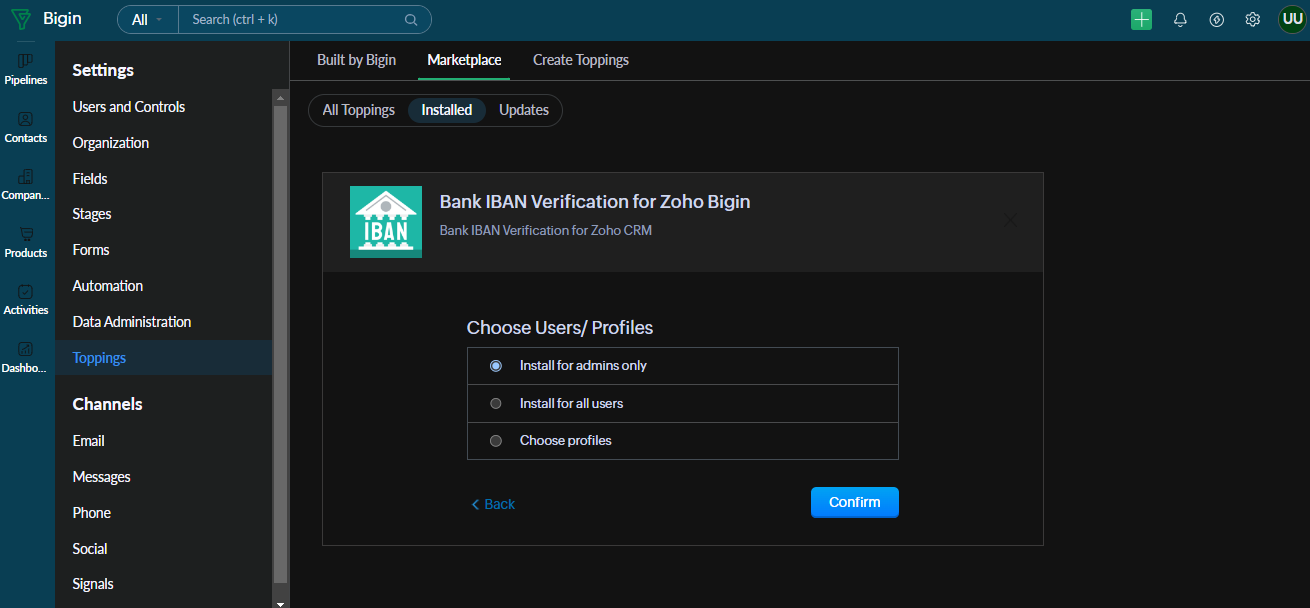Open the Pipelines module icon

[26, 62]
